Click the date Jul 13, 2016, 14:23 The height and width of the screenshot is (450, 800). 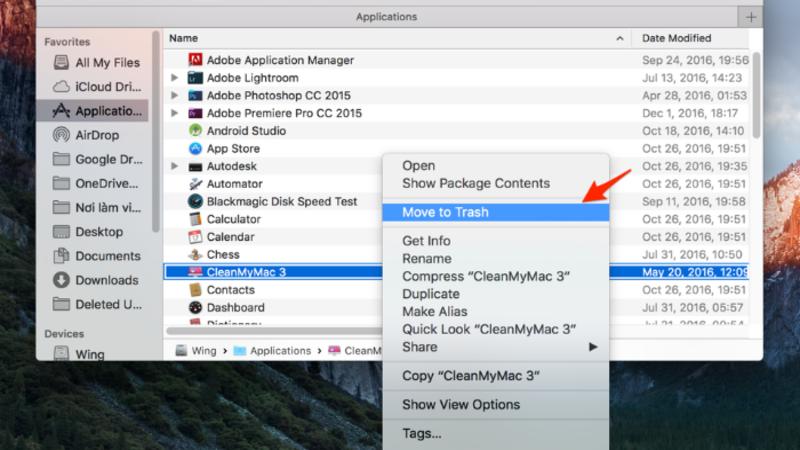692,78
